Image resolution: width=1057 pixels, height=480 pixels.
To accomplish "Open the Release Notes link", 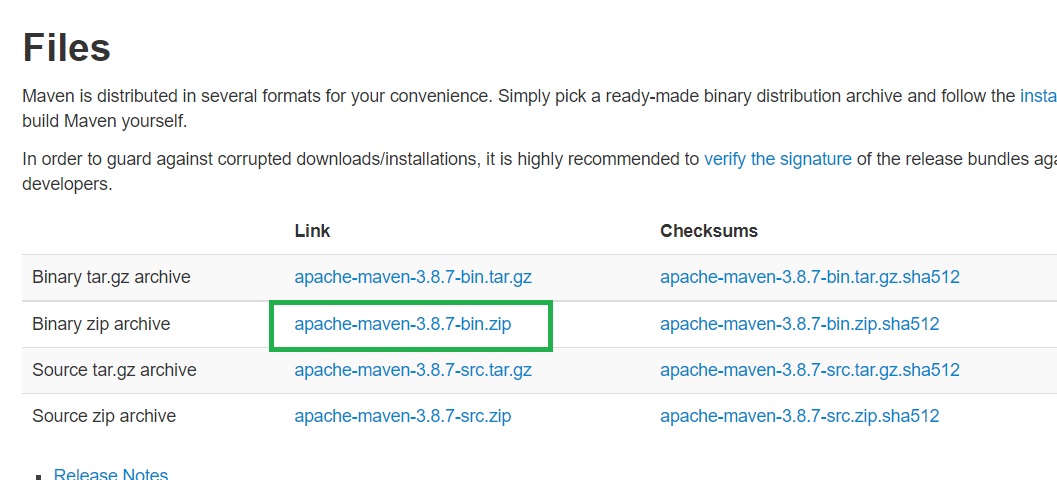I will pyautogui.click(x=111, y=474).
